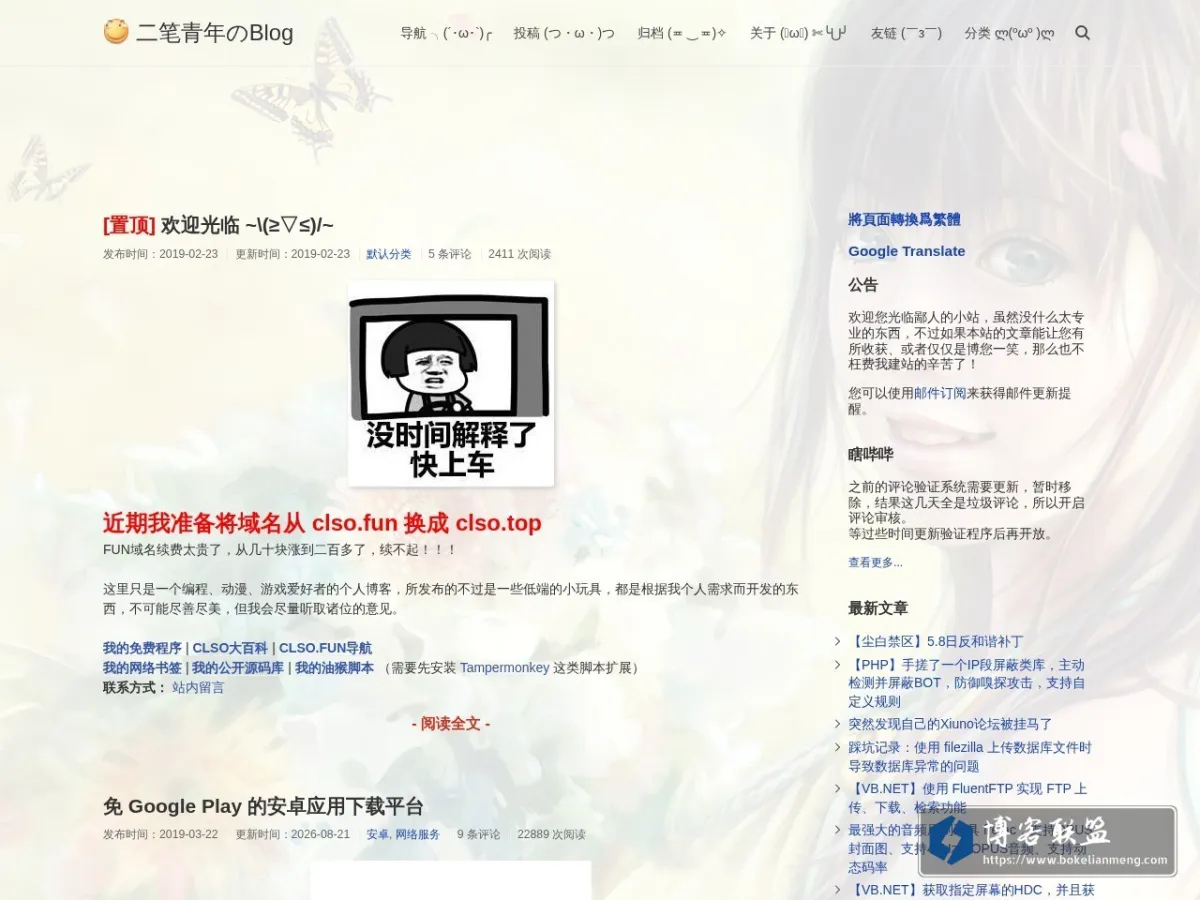
Task: Open the 关于 menu item
Action: pos(799,33)
